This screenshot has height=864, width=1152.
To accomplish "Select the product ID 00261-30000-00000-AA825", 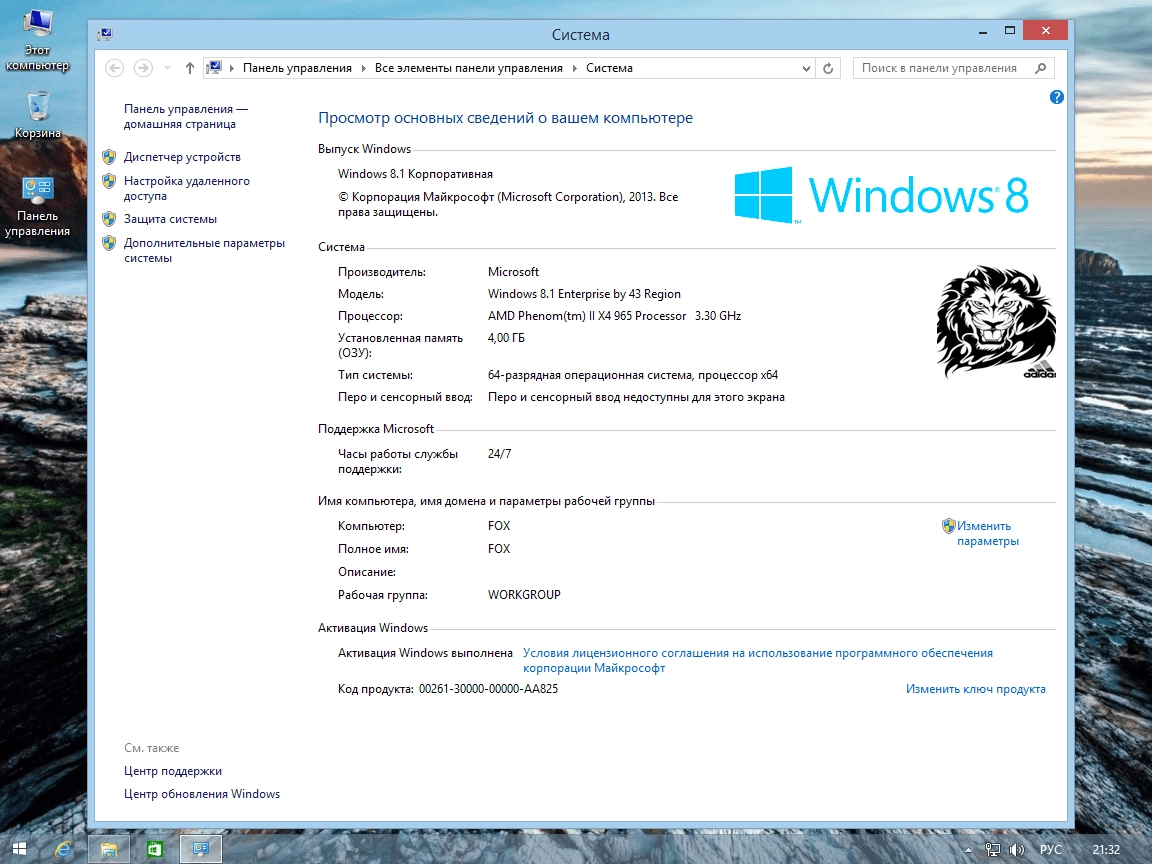I will [489, 689].
